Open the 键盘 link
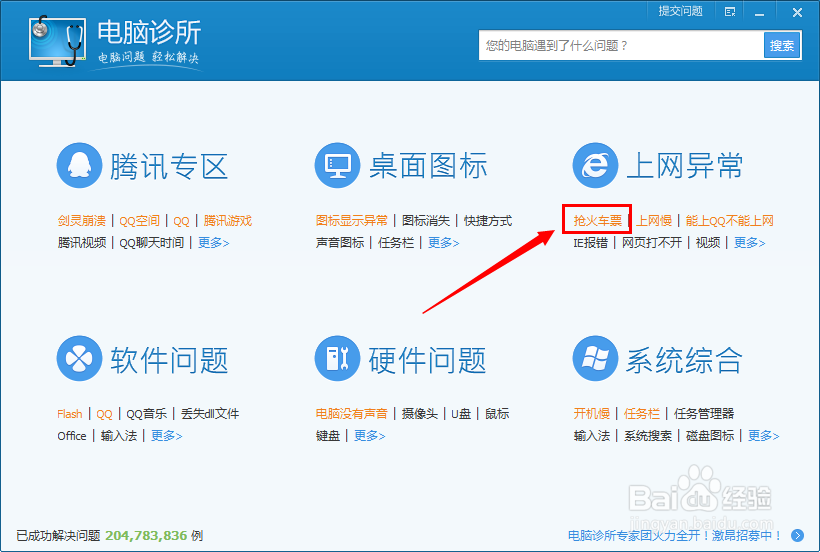This screenshot has width=820, height=552. pos(328,435)
